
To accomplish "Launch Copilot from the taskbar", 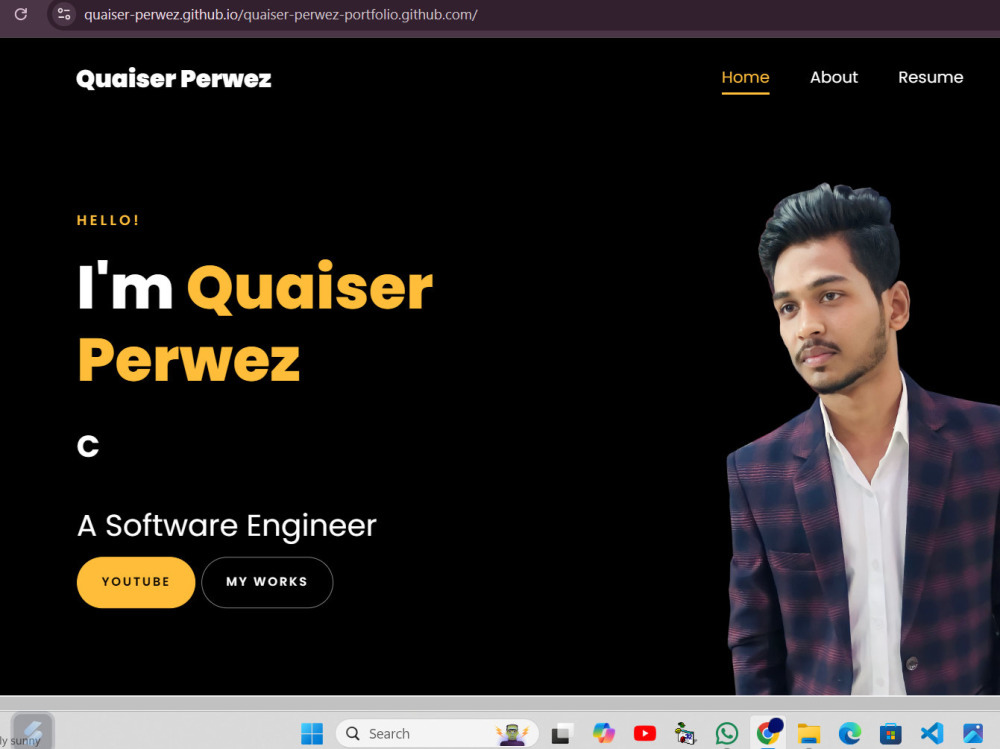I will click(x=603, y=733).
